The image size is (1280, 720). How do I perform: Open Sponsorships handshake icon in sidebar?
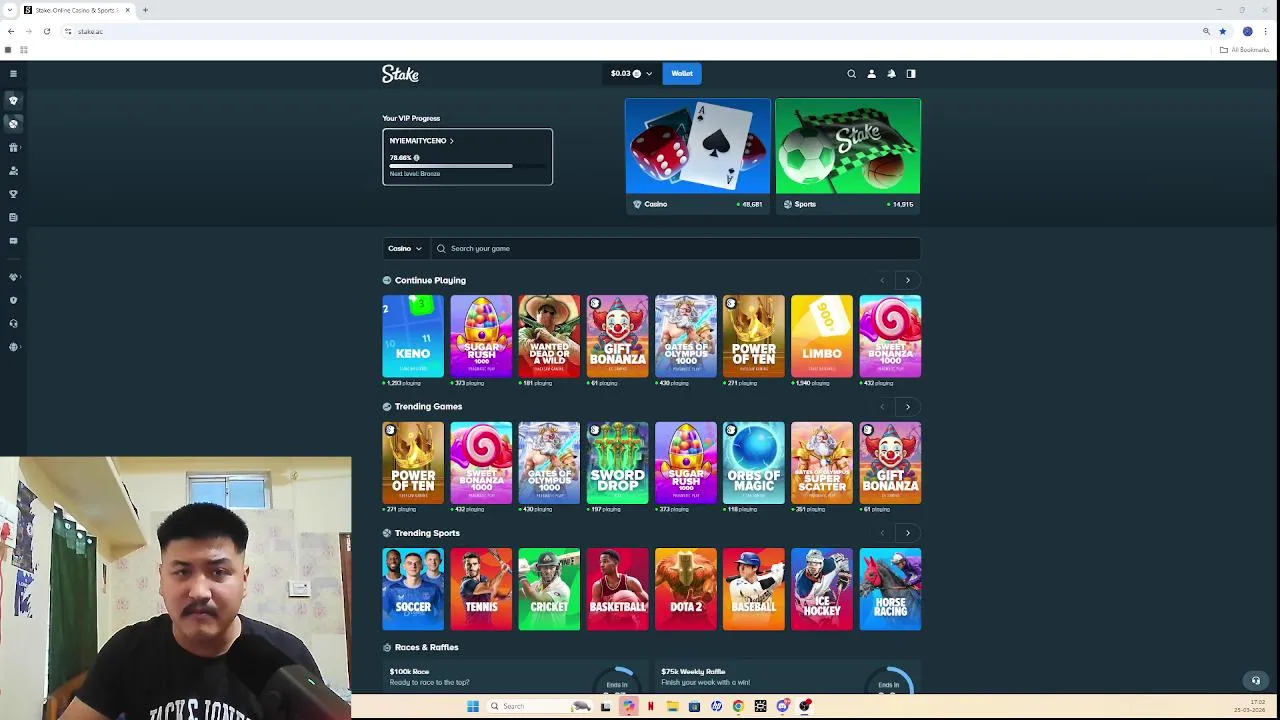click(13, 277)
